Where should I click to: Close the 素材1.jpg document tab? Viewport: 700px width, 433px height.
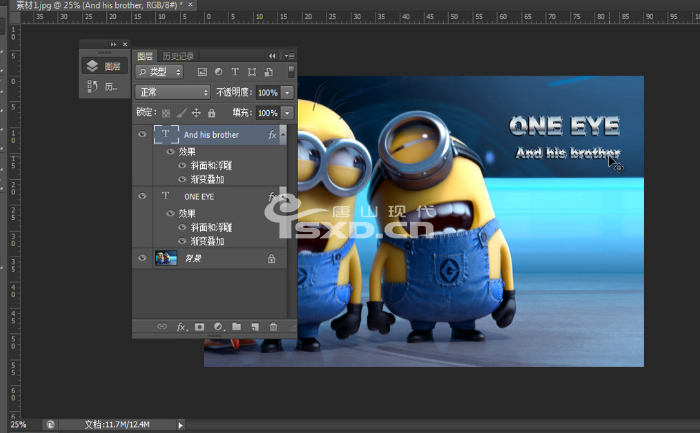coord(191,5)
